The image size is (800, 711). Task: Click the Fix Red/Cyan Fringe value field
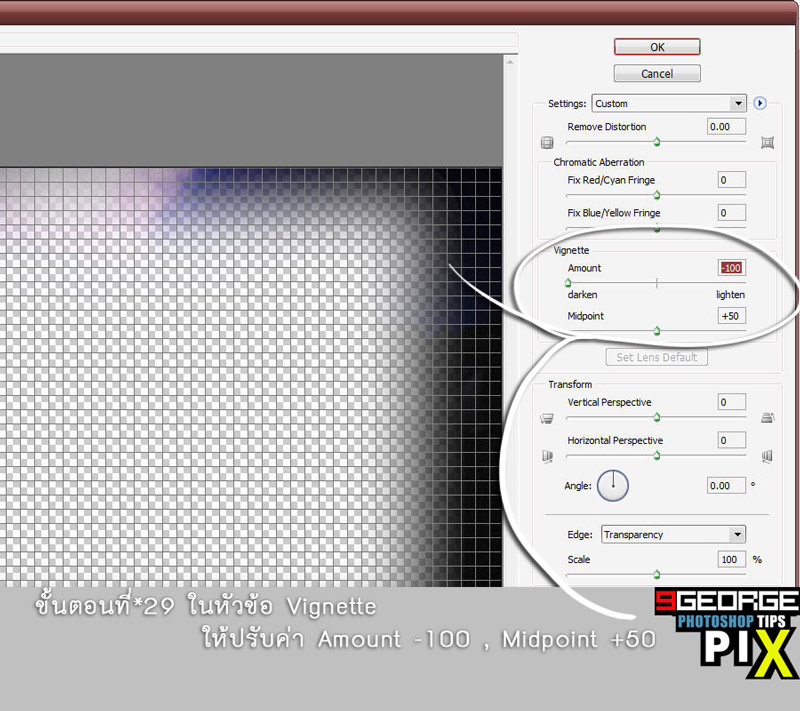pyautogui.click(x=732, y=180)
